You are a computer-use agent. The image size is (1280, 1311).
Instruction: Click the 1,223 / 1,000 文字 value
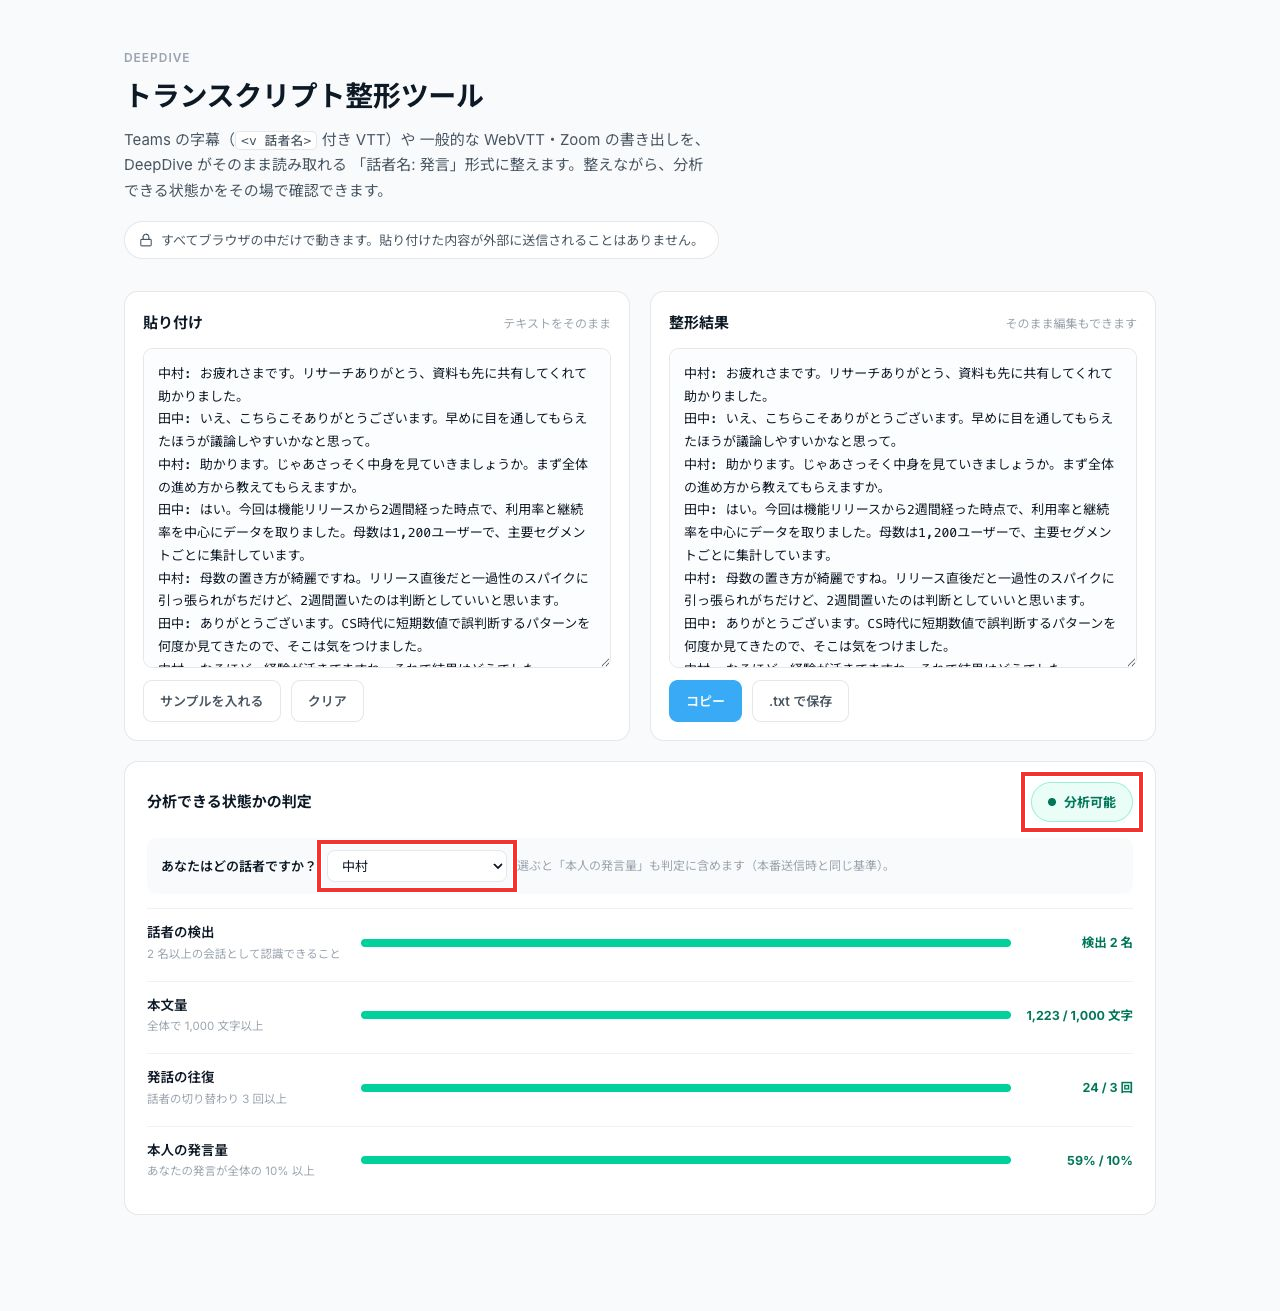tap(1079, 1015)
